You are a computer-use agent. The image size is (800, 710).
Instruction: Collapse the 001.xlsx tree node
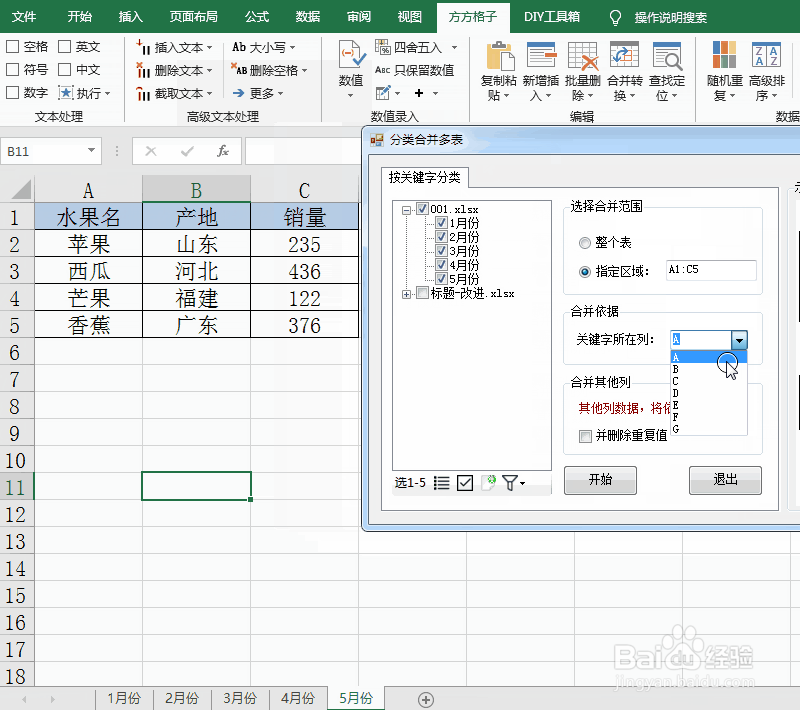406,210
